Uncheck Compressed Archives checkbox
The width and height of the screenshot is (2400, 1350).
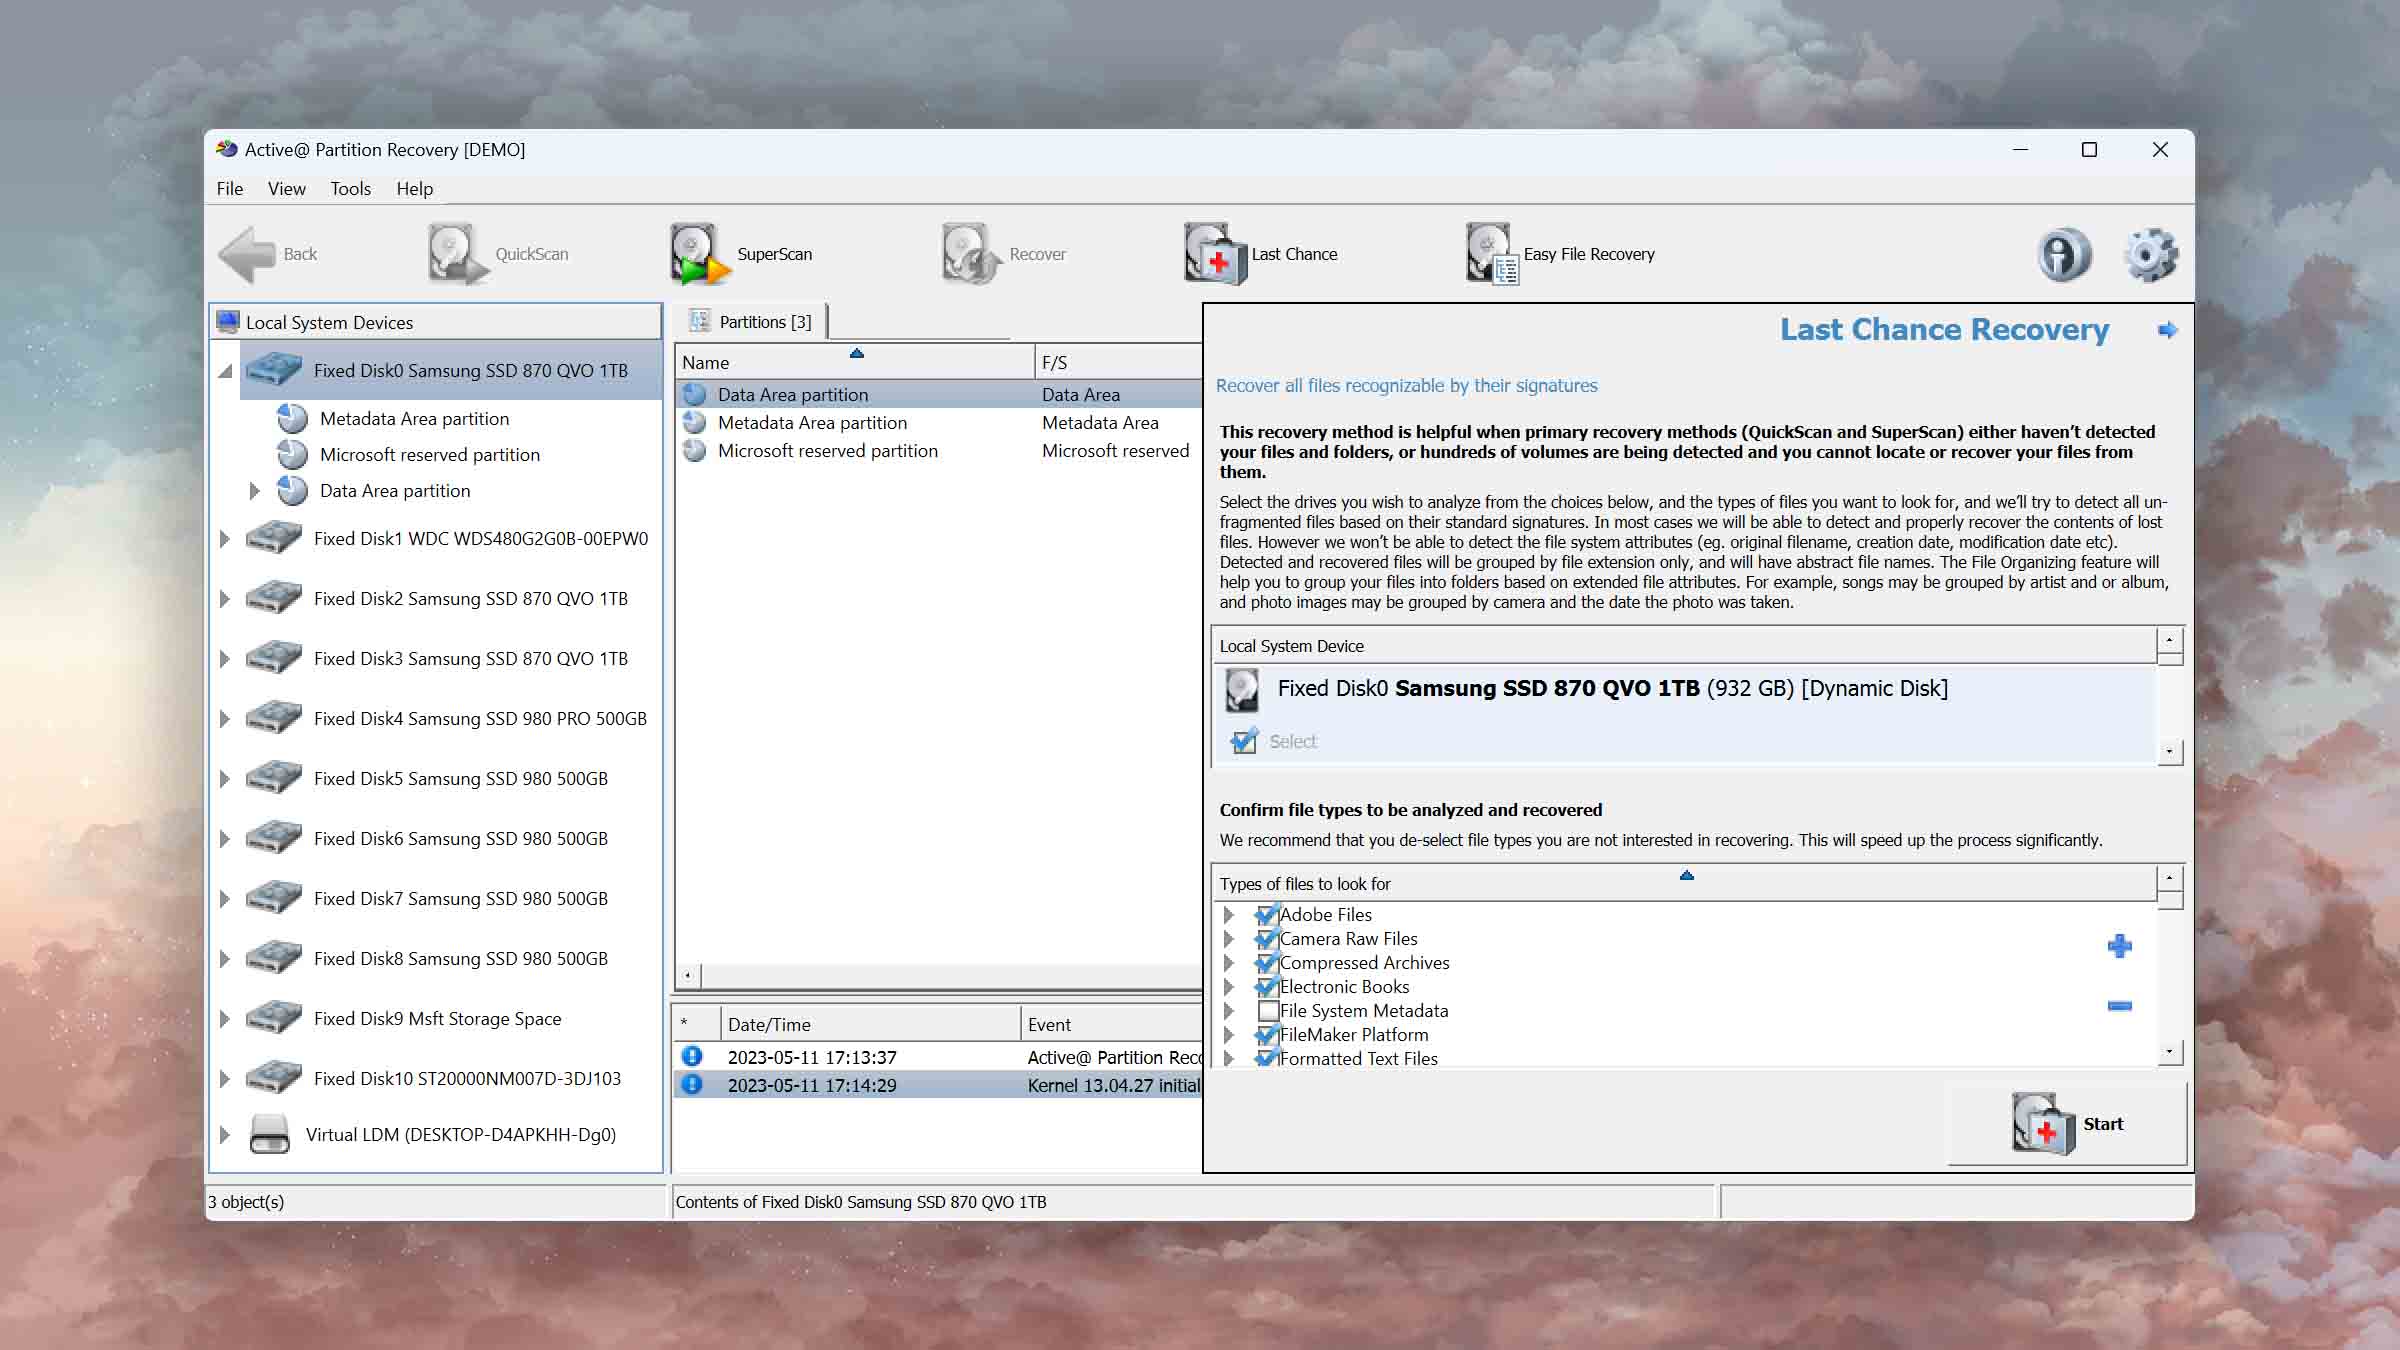(x=1267, y=962)
